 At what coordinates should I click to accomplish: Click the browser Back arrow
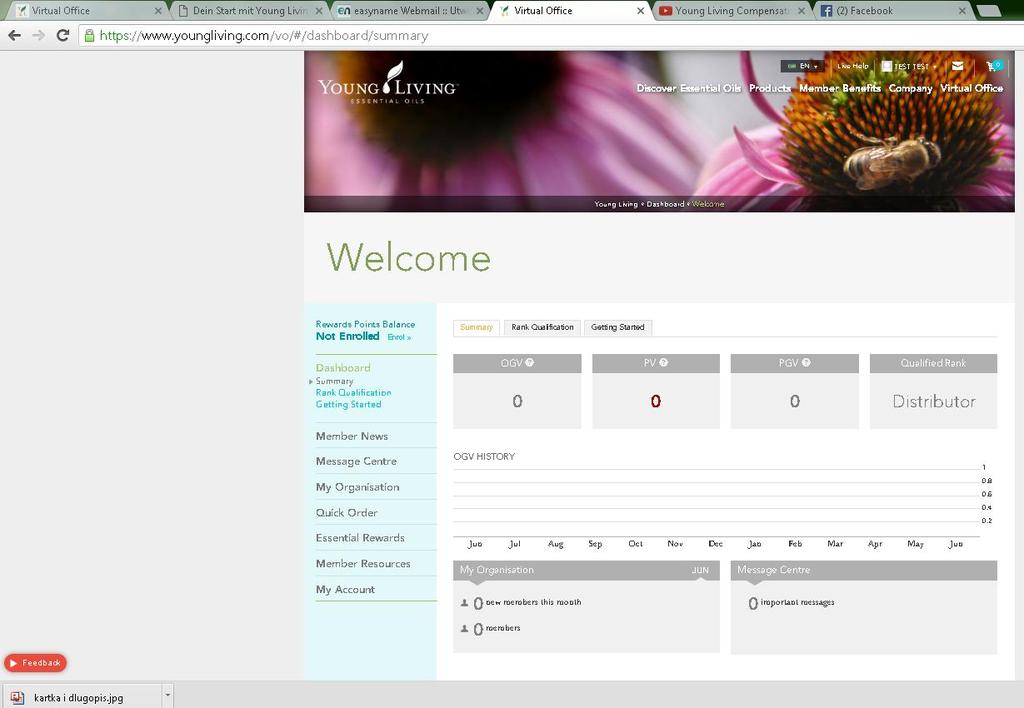click(14, 35)
